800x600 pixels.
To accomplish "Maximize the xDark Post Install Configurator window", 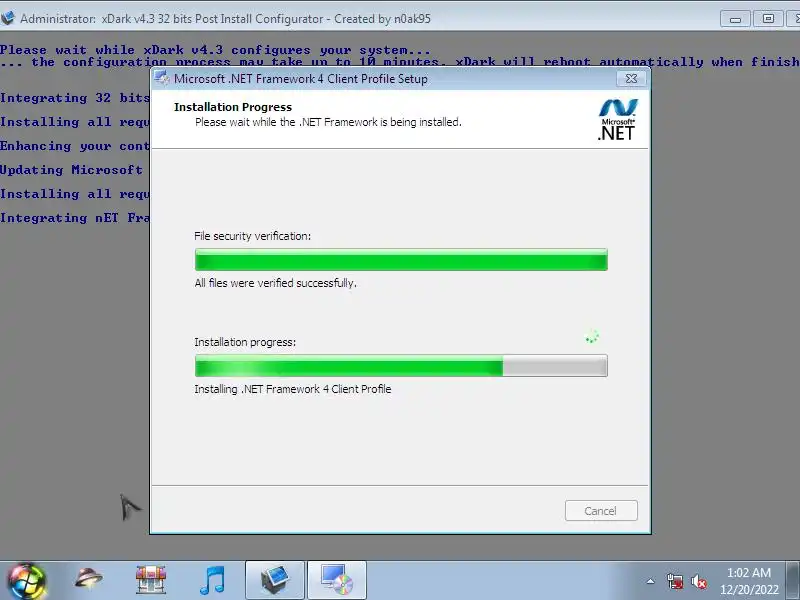I will [768, 19].
